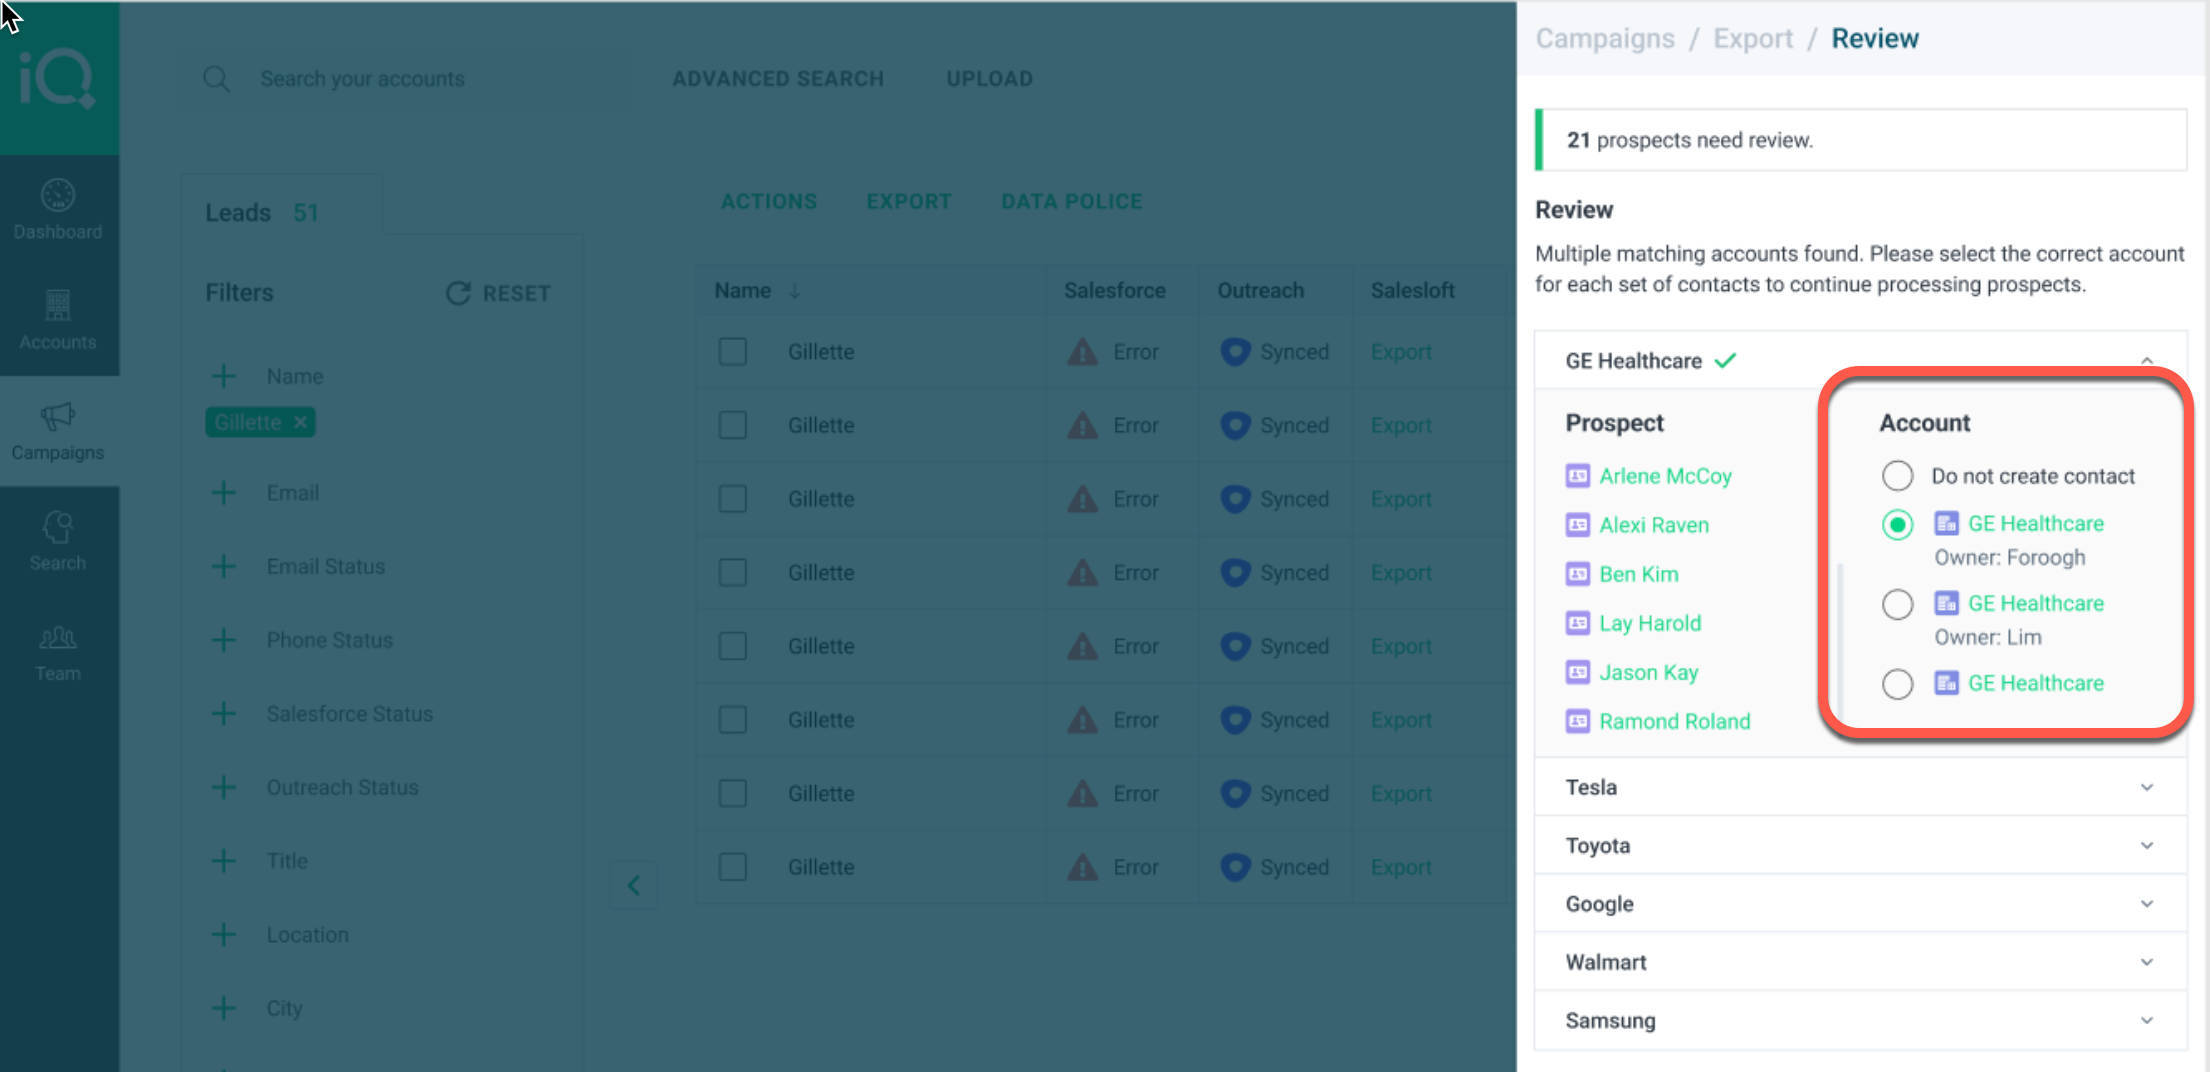Open prospect Arlene McCoy link
This screenshot has height=1072, width=2210.
tap(1665, 476)
